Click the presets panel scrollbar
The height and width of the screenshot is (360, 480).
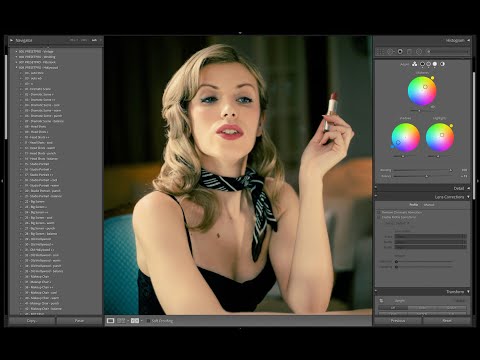coord(6,97)
